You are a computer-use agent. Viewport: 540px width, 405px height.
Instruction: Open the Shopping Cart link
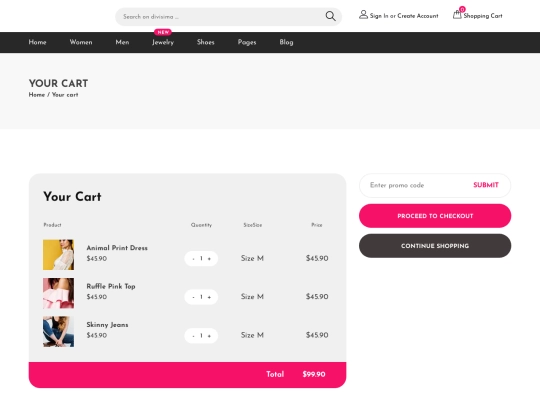click(x=483, y=16)
